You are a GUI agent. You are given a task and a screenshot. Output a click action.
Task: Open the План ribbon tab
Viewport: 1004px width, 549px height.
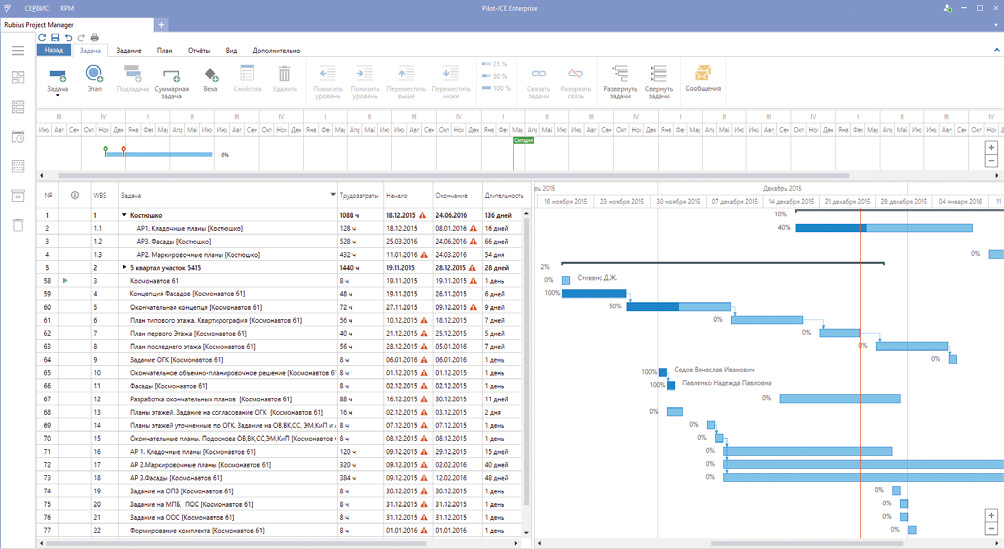pyautogui.click(x=165, y=51)
